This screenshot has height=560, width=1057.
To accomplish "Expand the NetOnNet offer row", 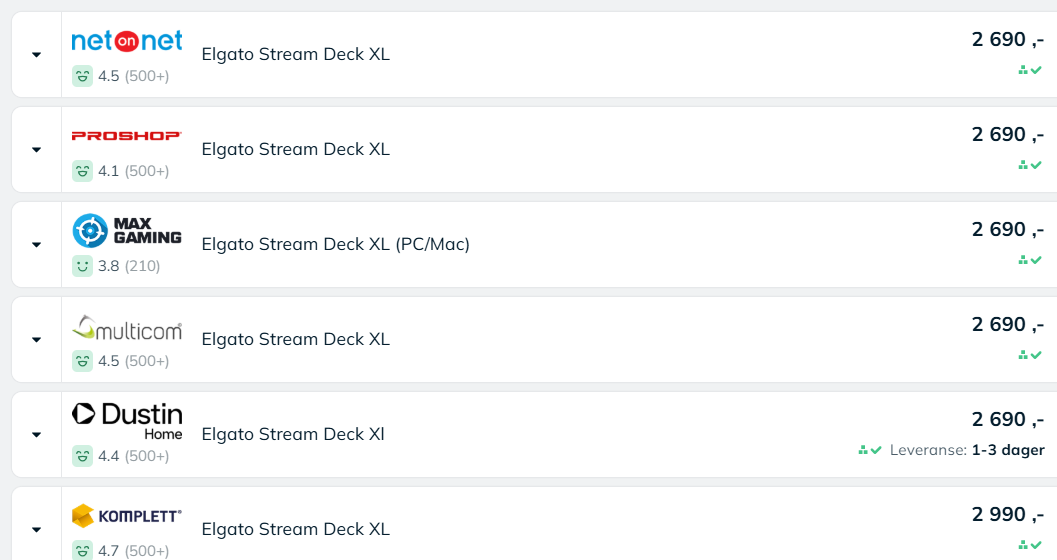I will click(36, 55).
